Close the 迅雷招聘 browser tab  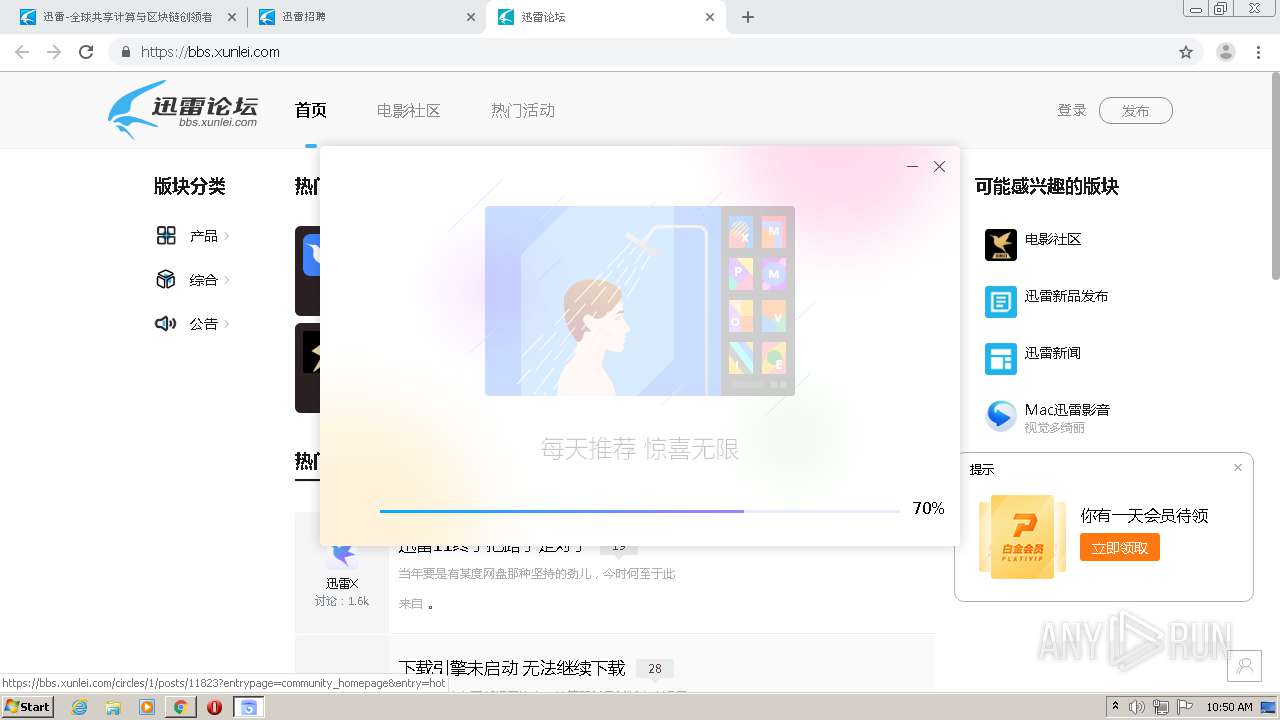pyautogui.click(x=471, y=17)
